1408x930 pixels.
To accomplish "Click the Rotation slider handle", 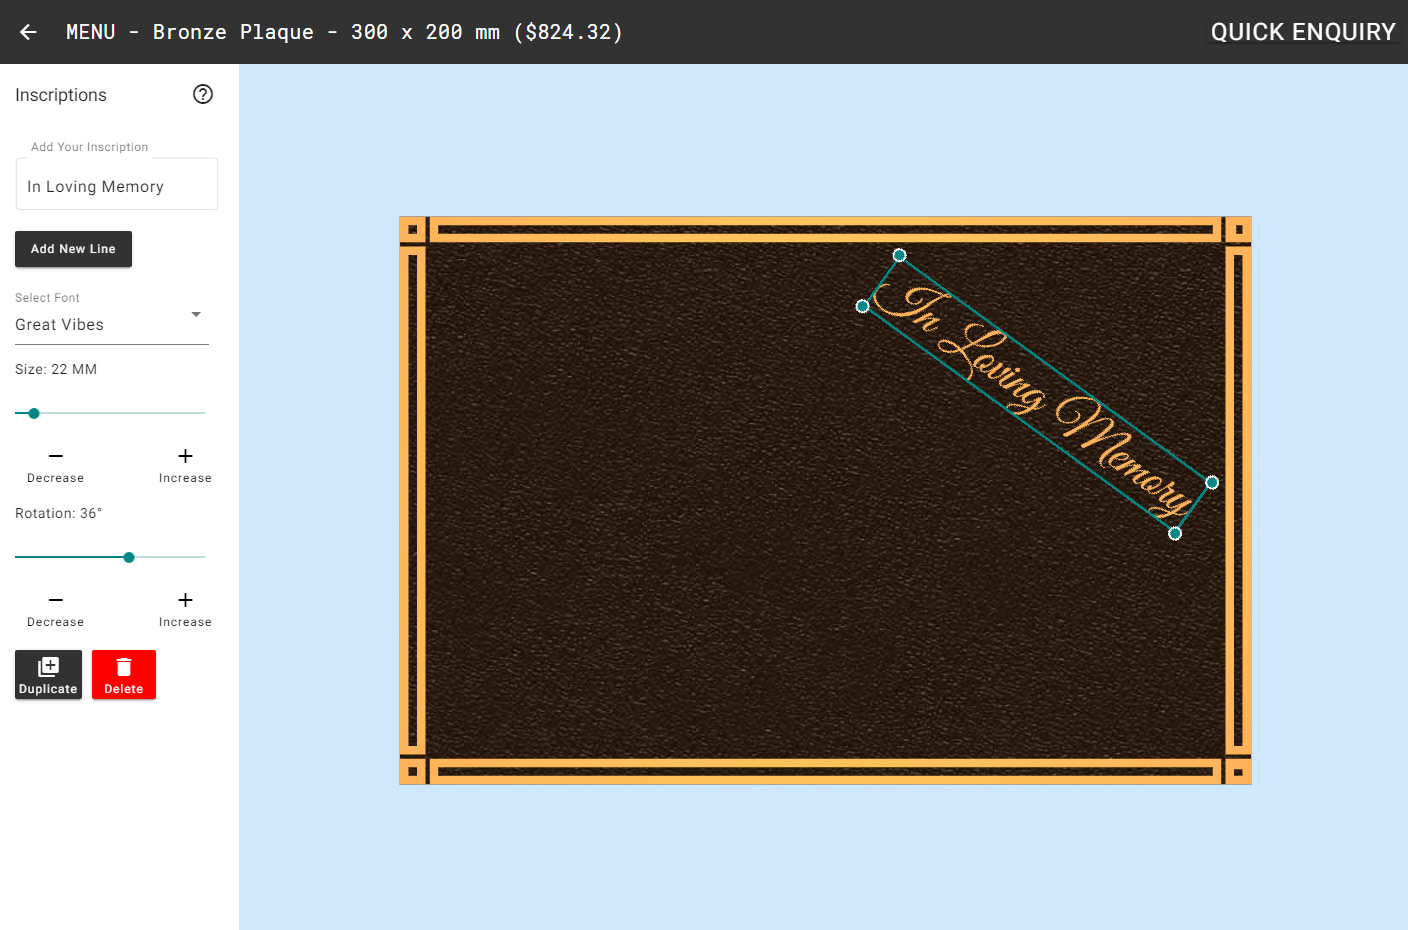I will [129, 557].
